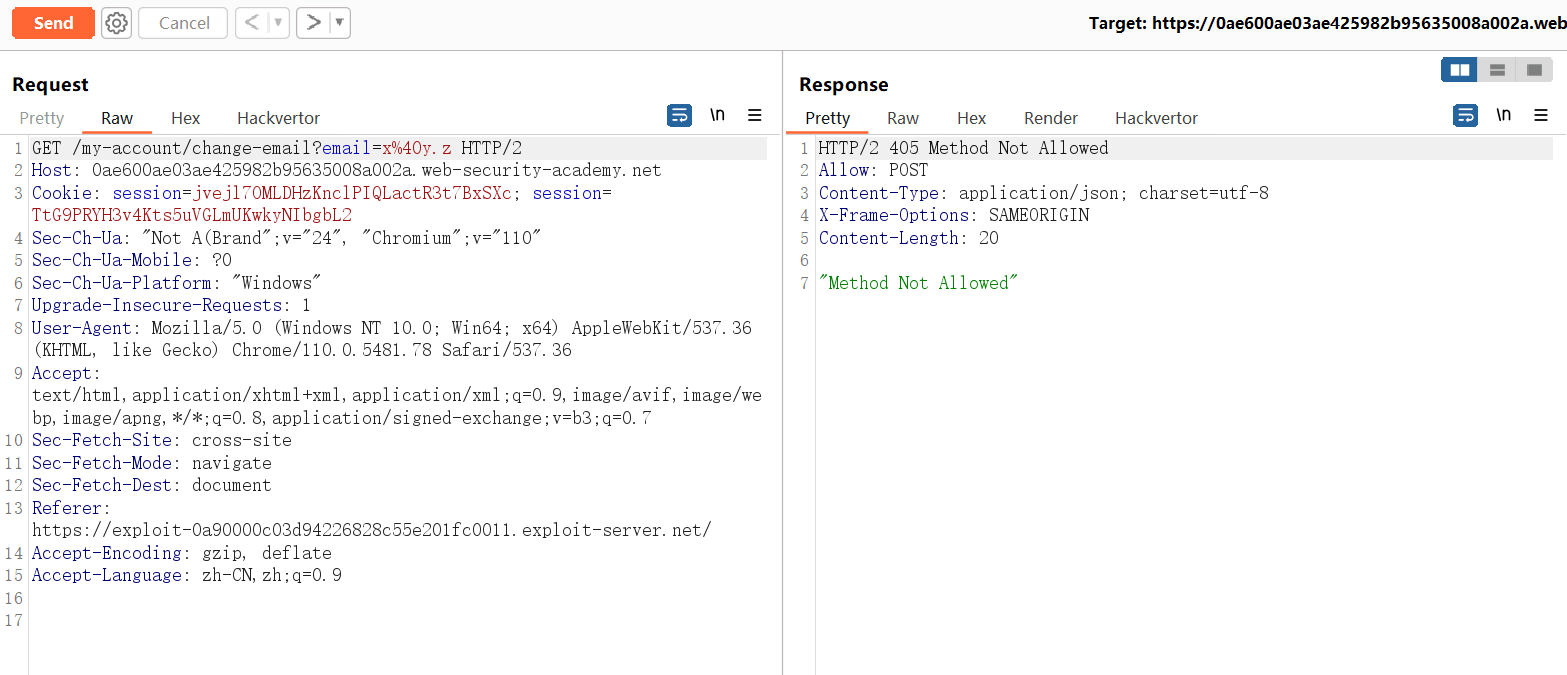Image resolution: width=1567 pixels, height=675 pixels.
Task: Go back to previous request with left arrow
Action: pyautogui.click(x=252, y=23)
